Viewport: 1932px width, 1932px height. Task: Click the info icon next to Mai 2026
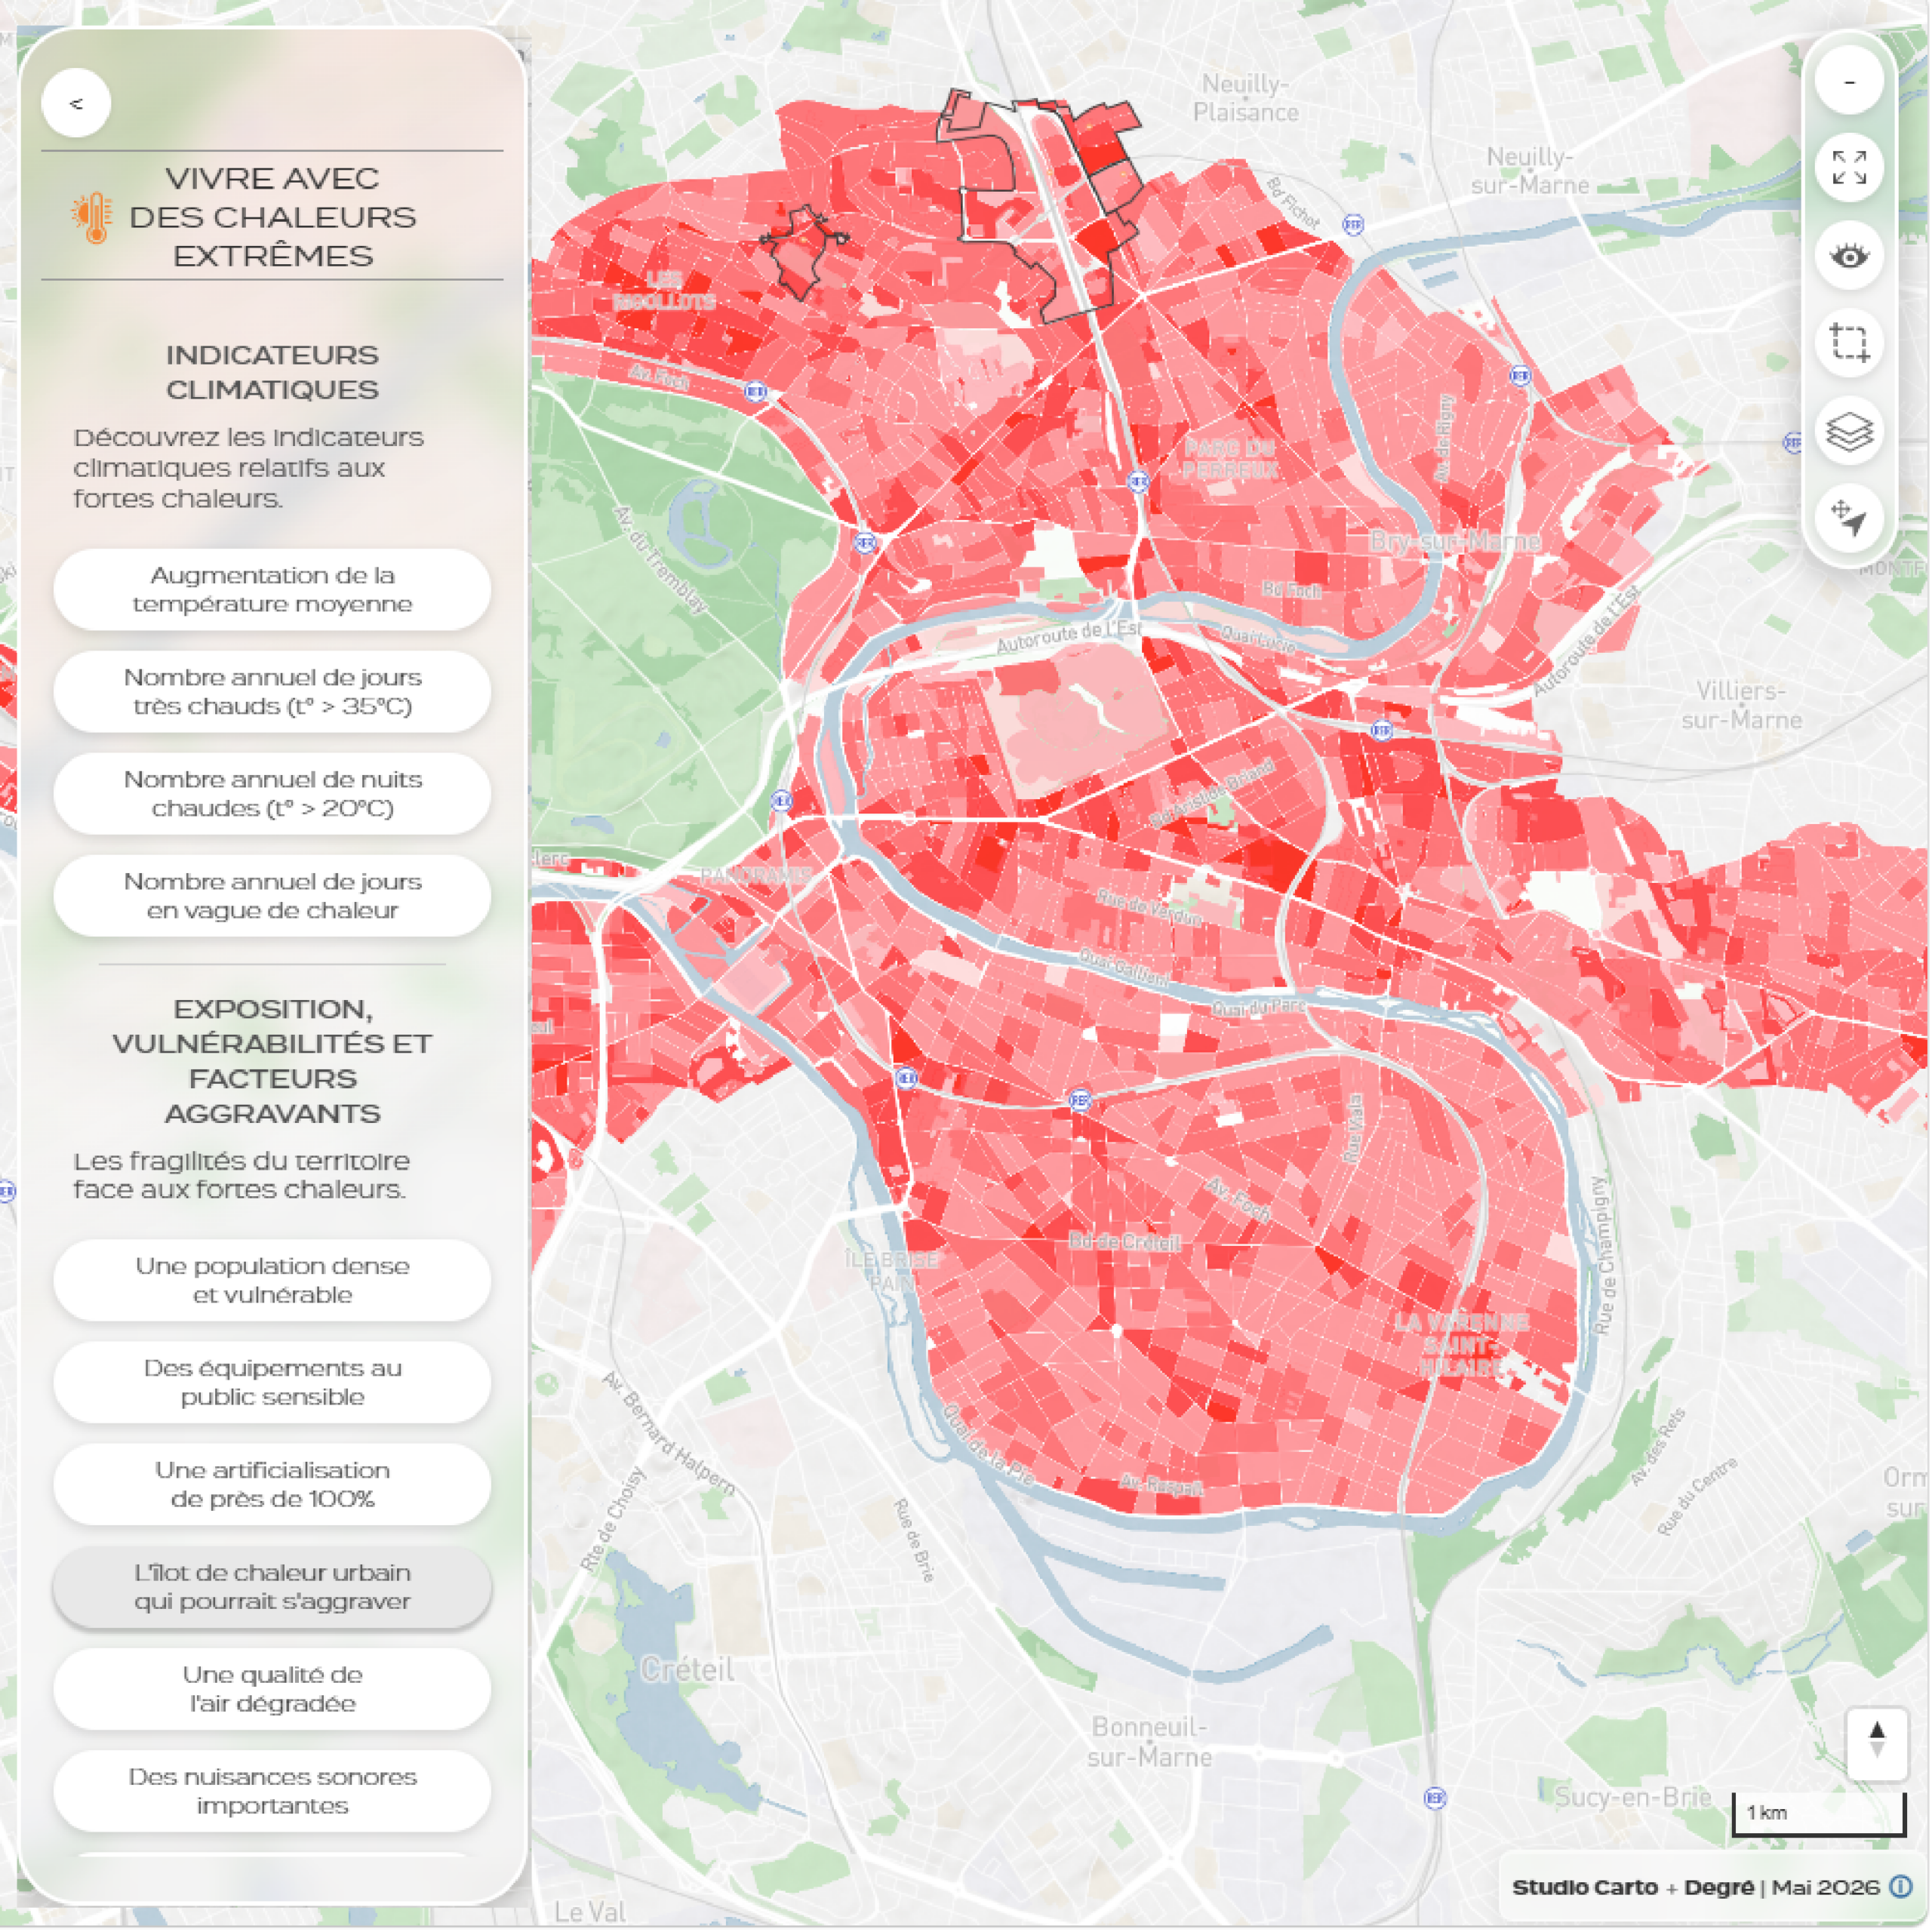click(1900, 1886)
